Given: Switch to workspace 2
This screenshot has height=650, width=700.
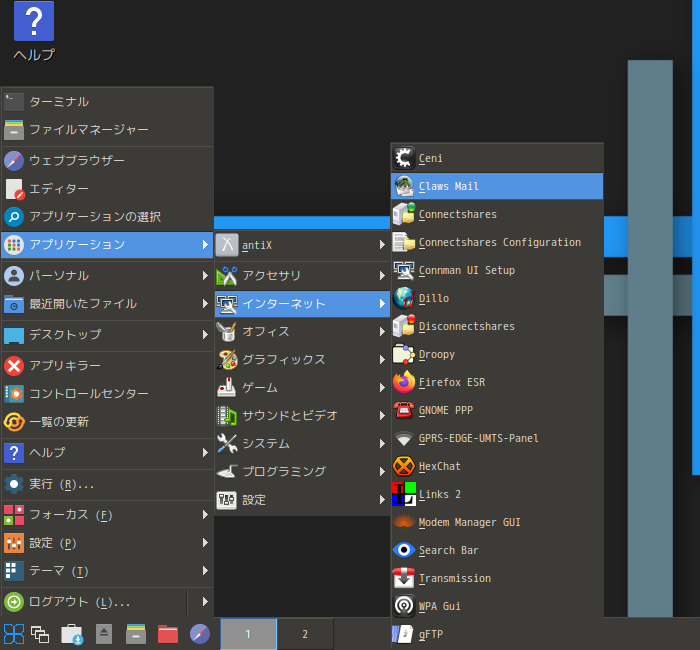Looking at the screenshot, I should coord(305,634).
